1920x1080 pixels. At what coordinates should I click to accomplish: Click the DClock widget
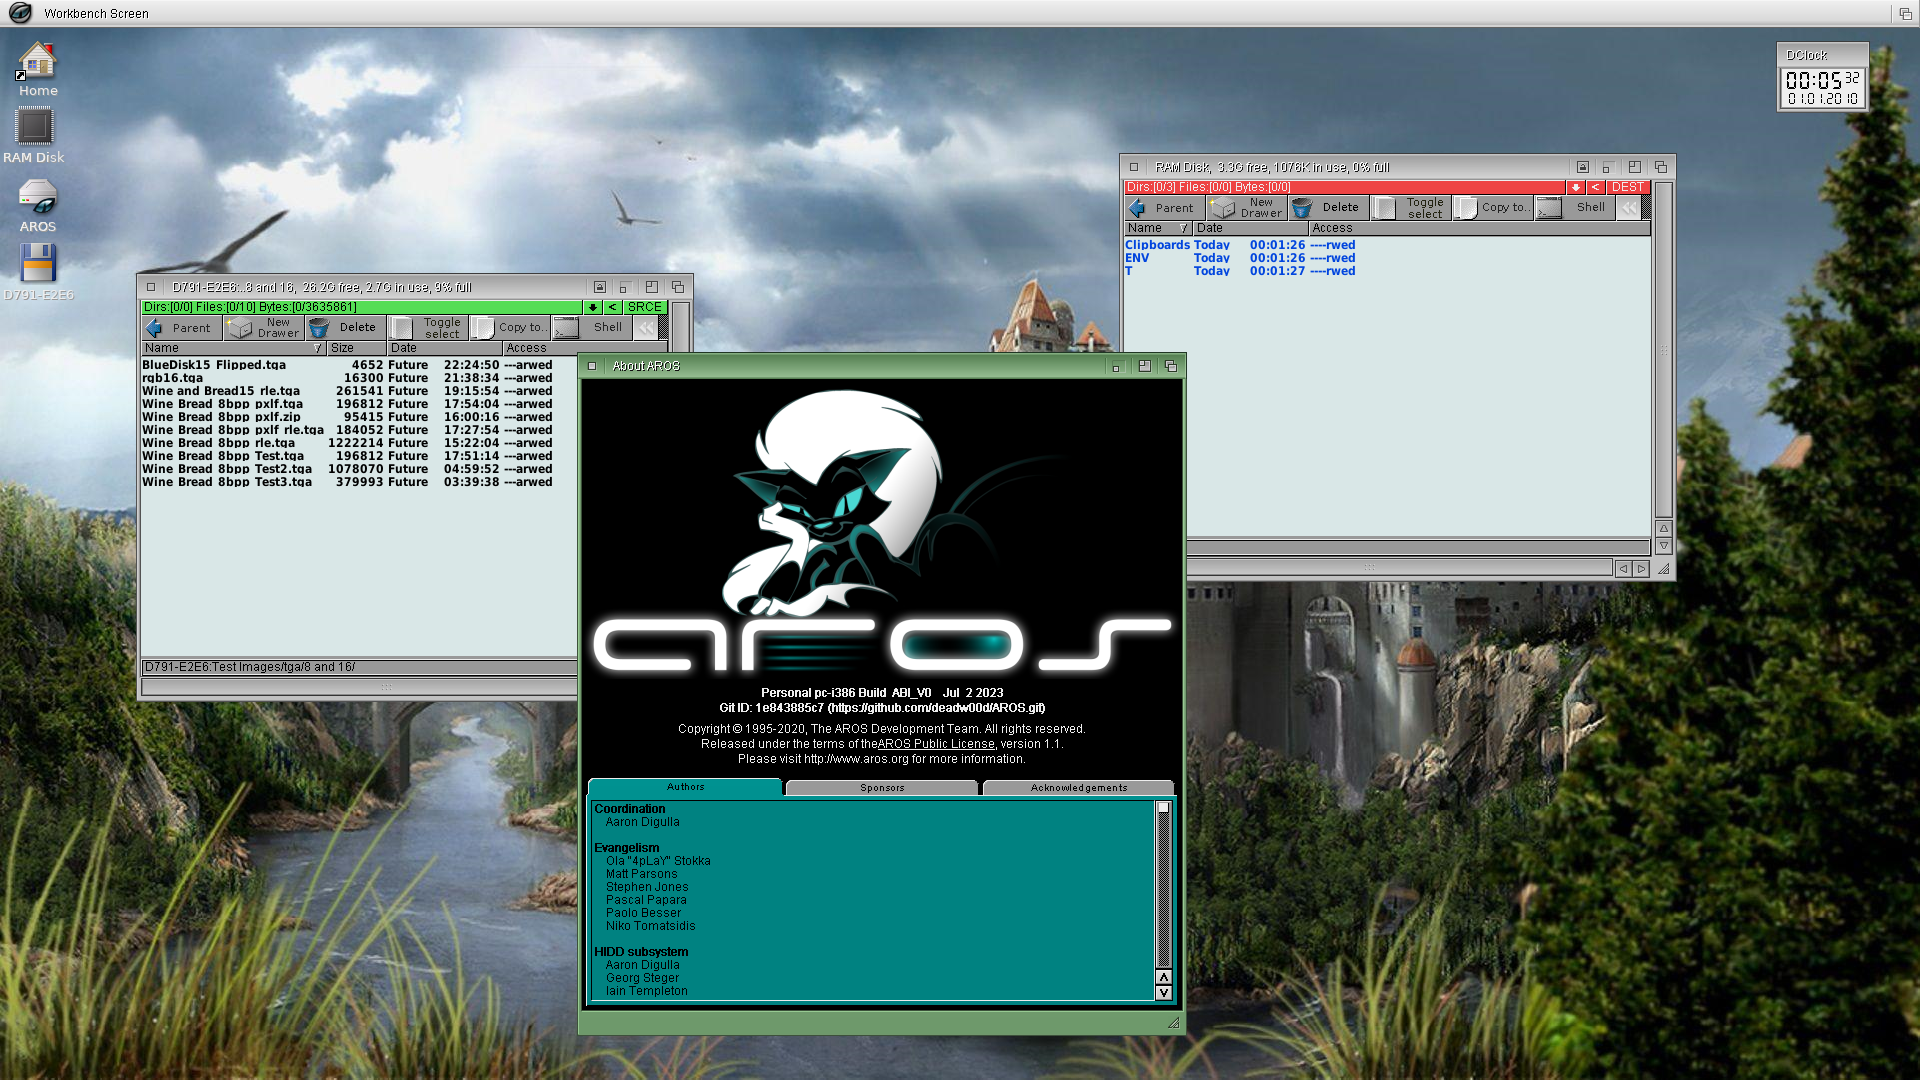point(1822,78)
